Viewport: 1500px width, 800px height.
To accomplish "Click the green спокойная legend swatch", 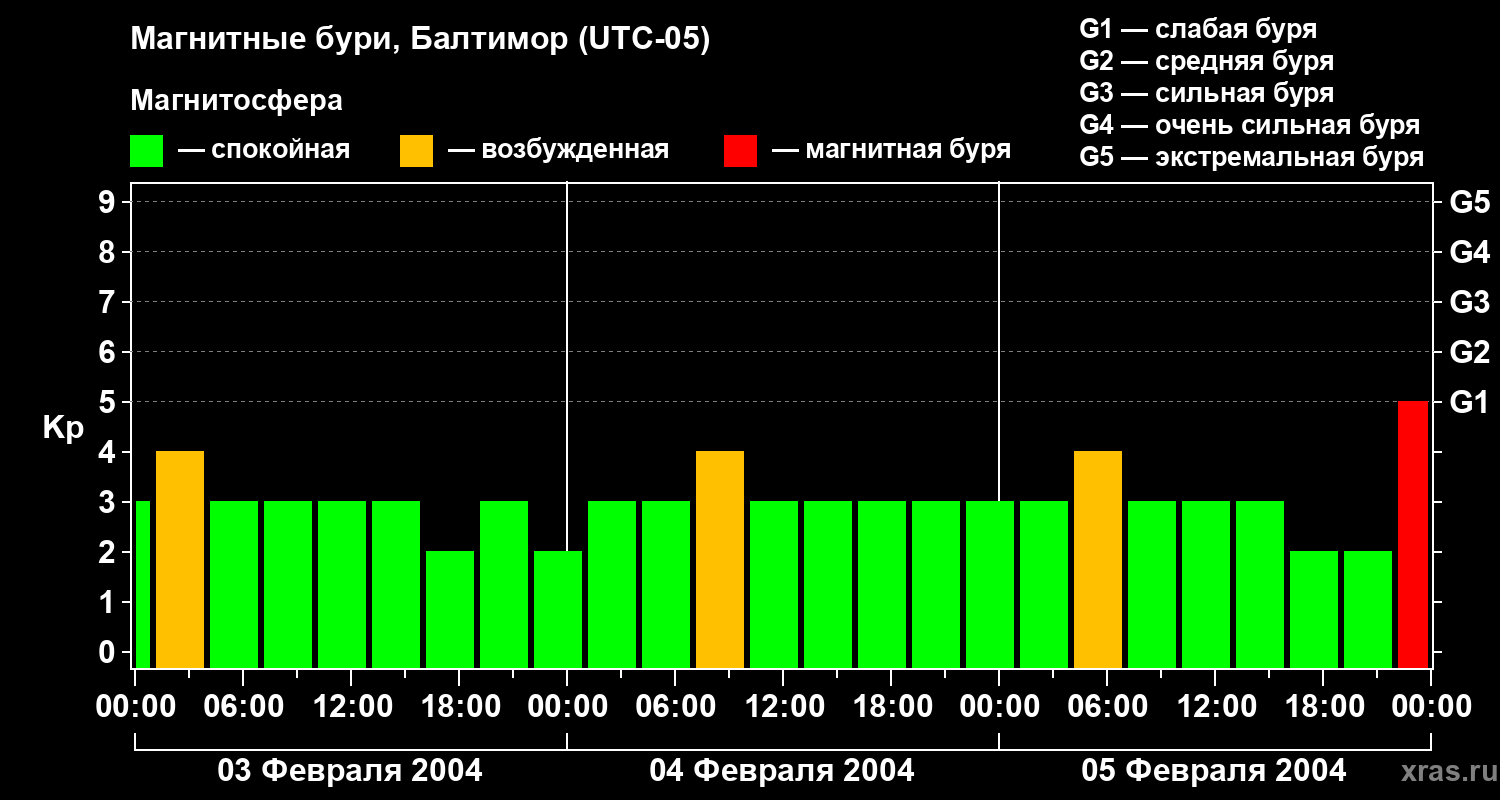I will (x=146, y=151).
